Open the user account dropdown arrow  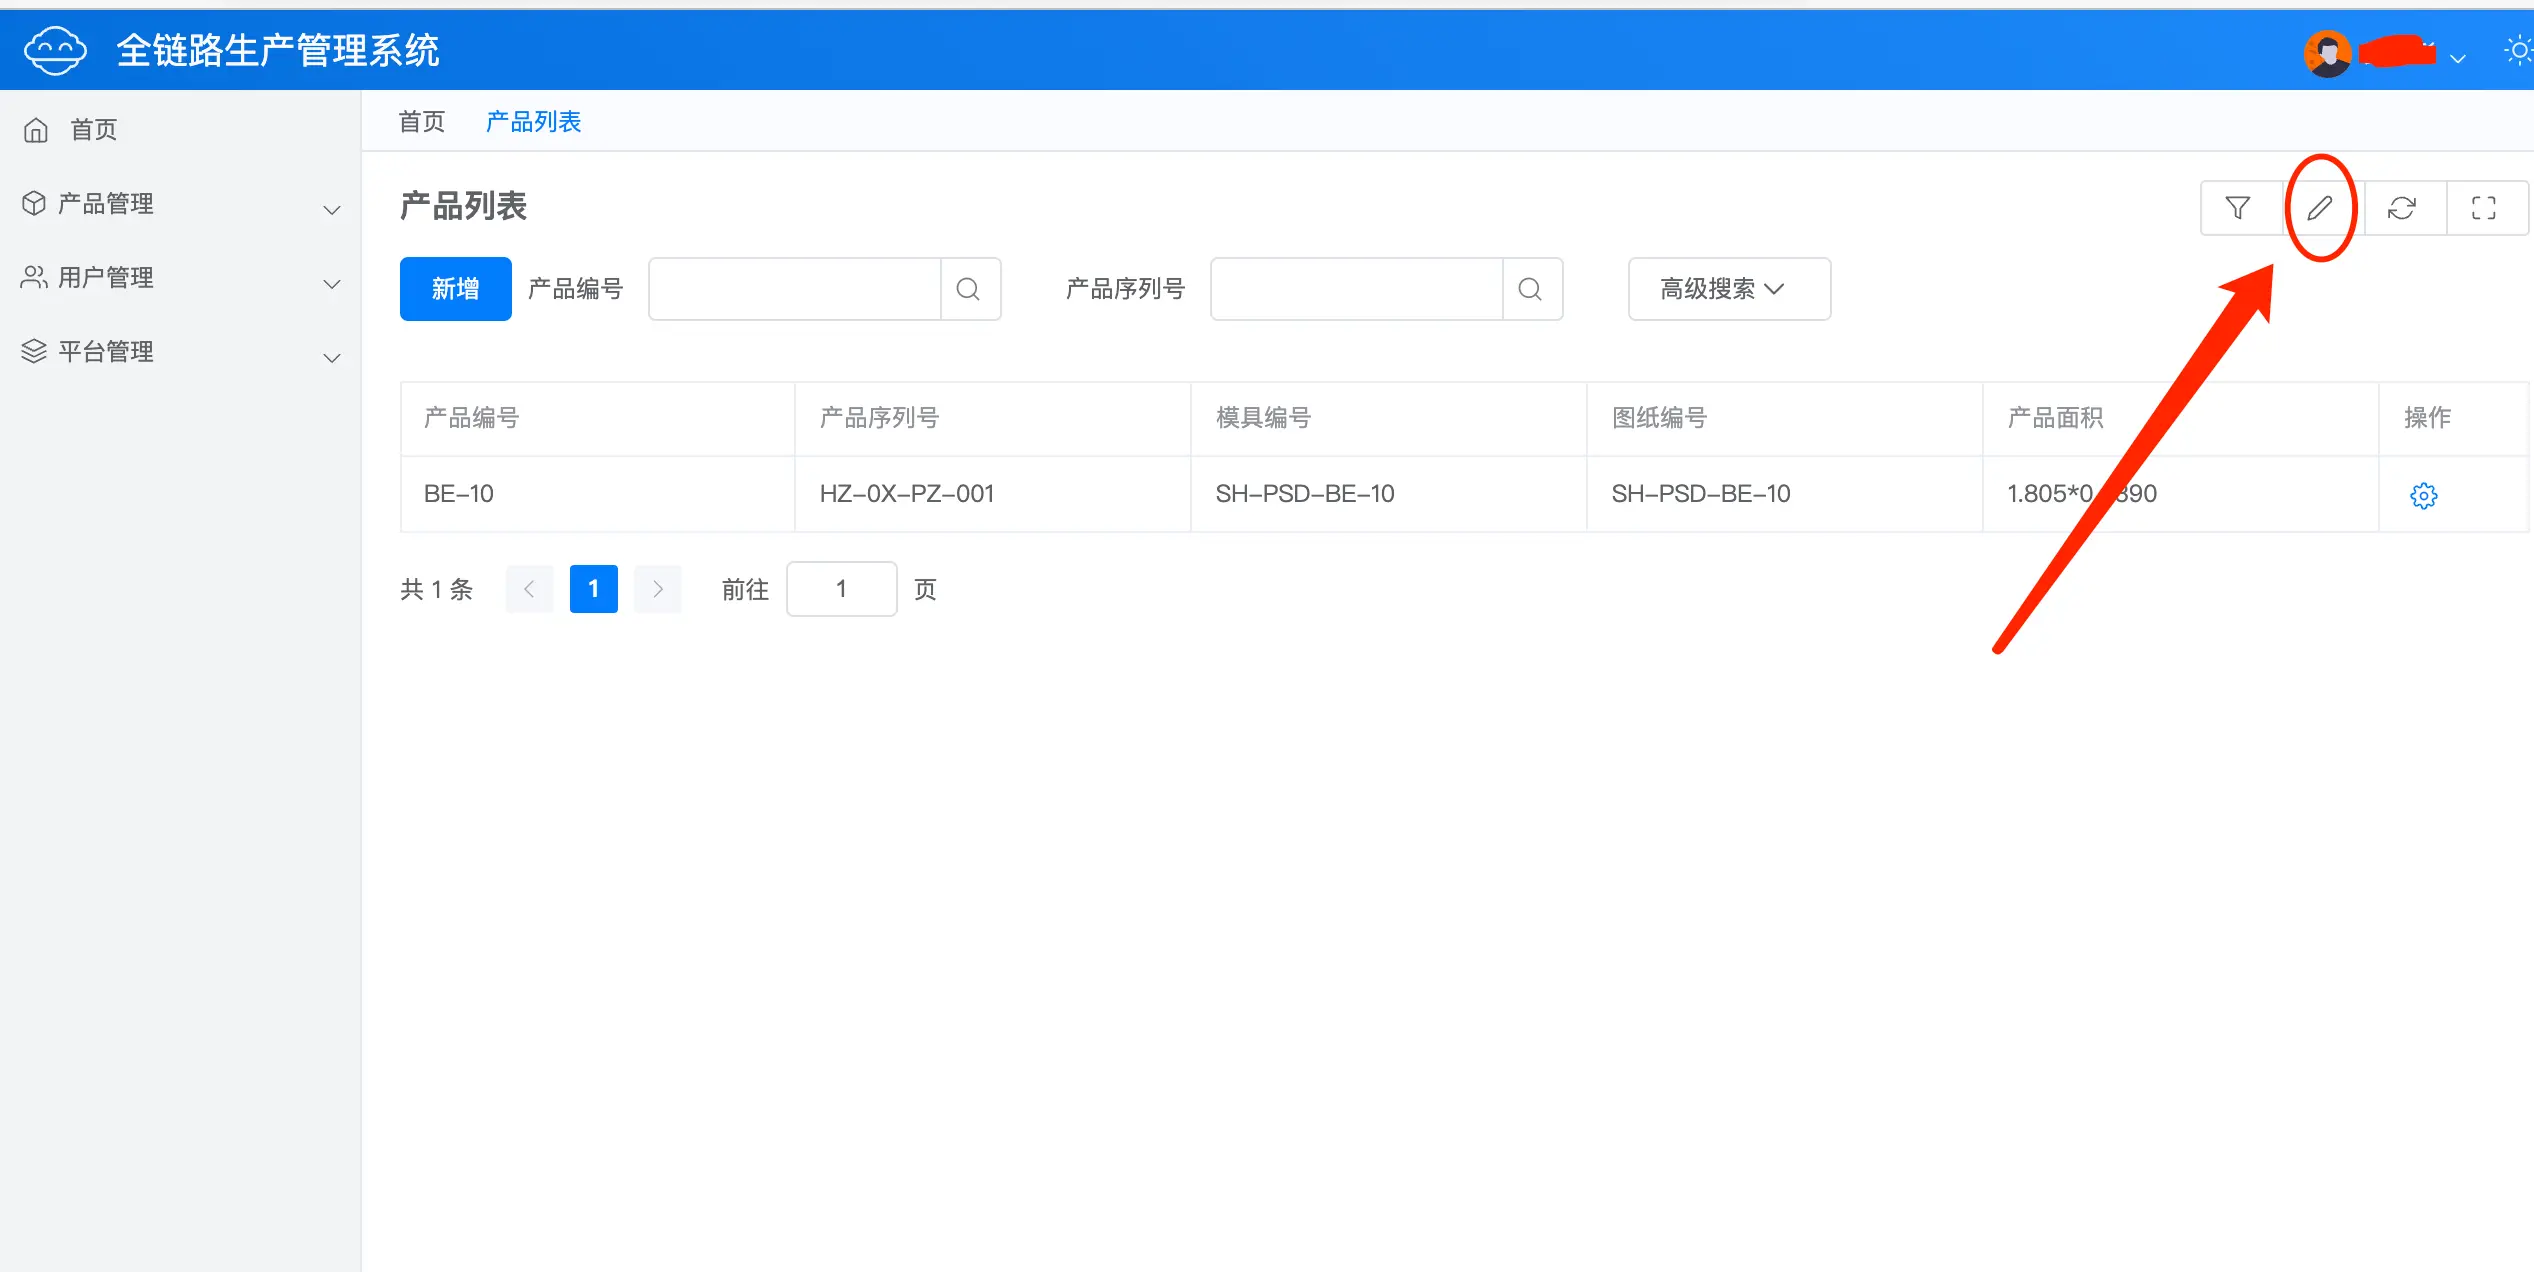tap(2458, 59)
